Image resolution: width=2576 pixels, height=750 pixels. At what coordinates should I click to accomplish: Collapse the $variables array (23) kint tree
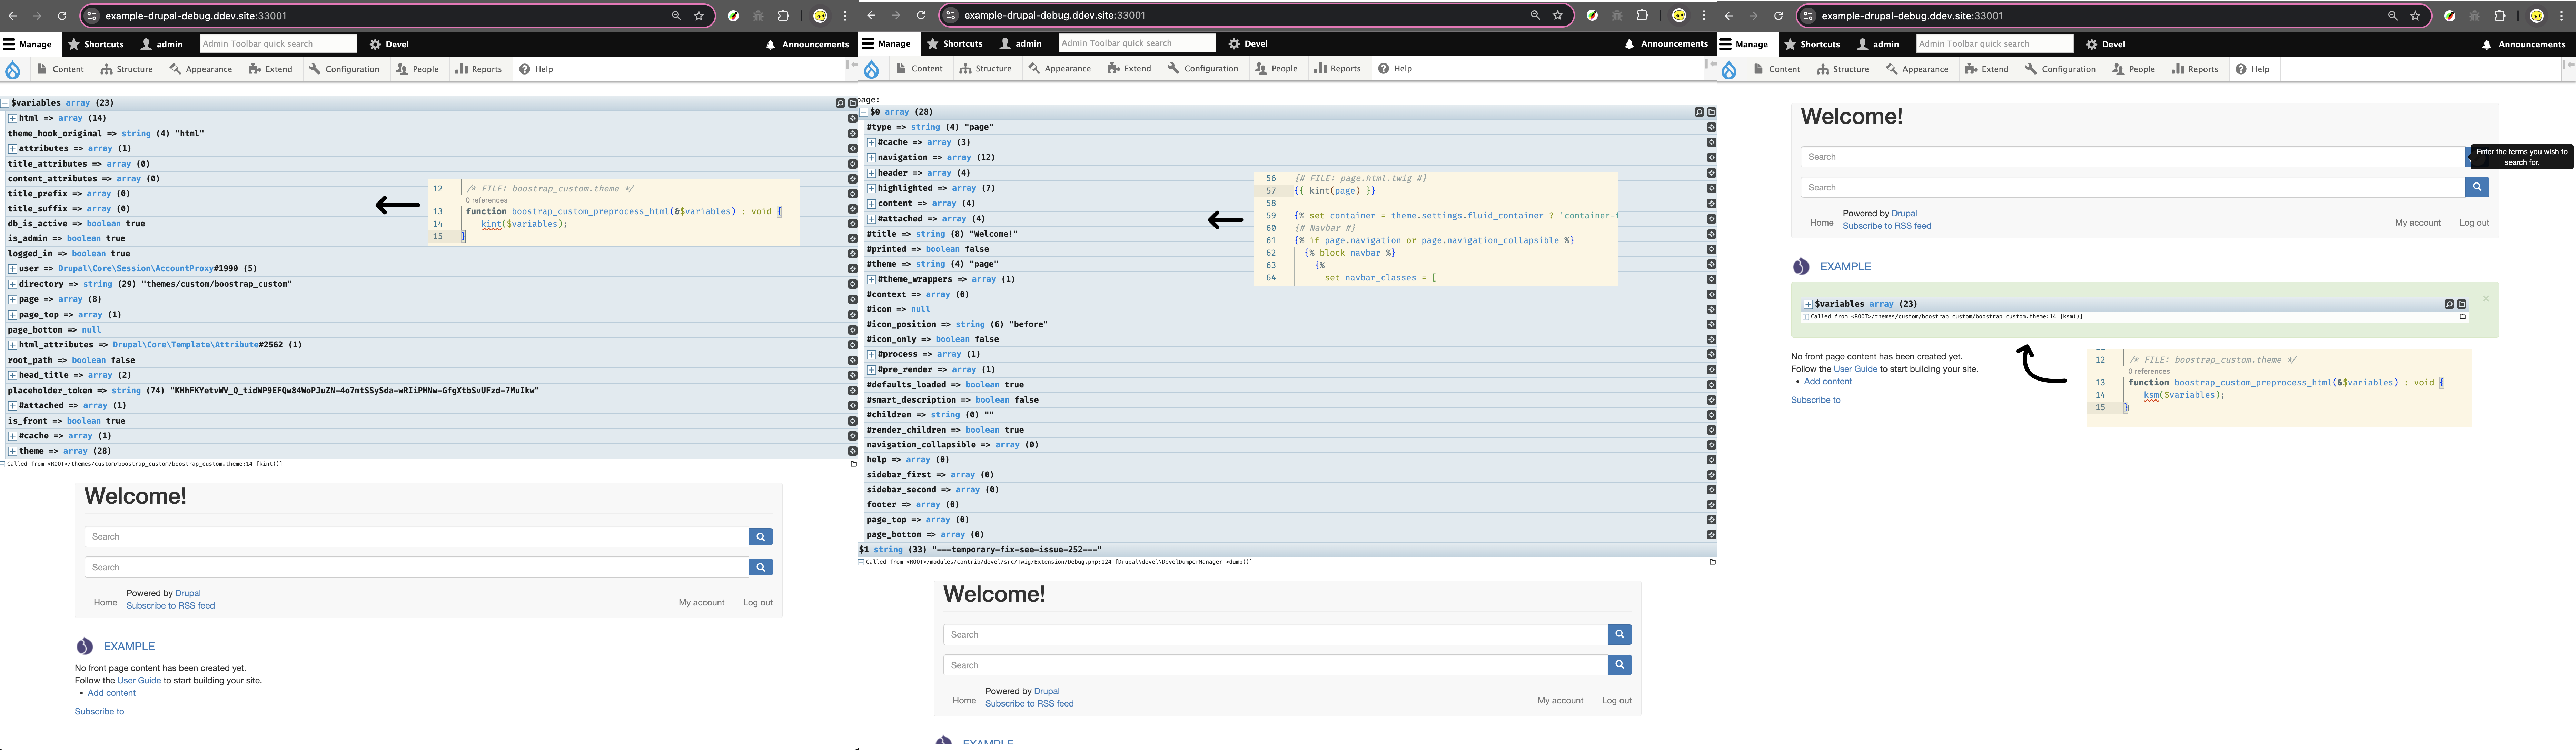(x=5, y=103)
